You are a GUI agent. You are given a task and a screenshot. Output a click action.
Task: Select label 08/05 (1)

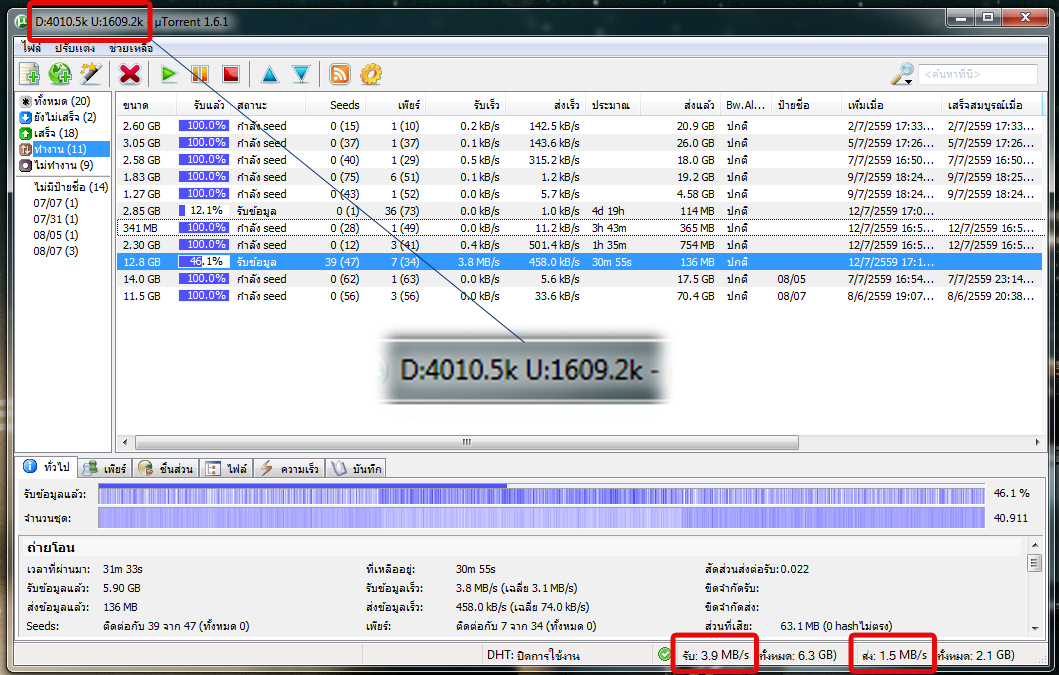pos(56,235)
